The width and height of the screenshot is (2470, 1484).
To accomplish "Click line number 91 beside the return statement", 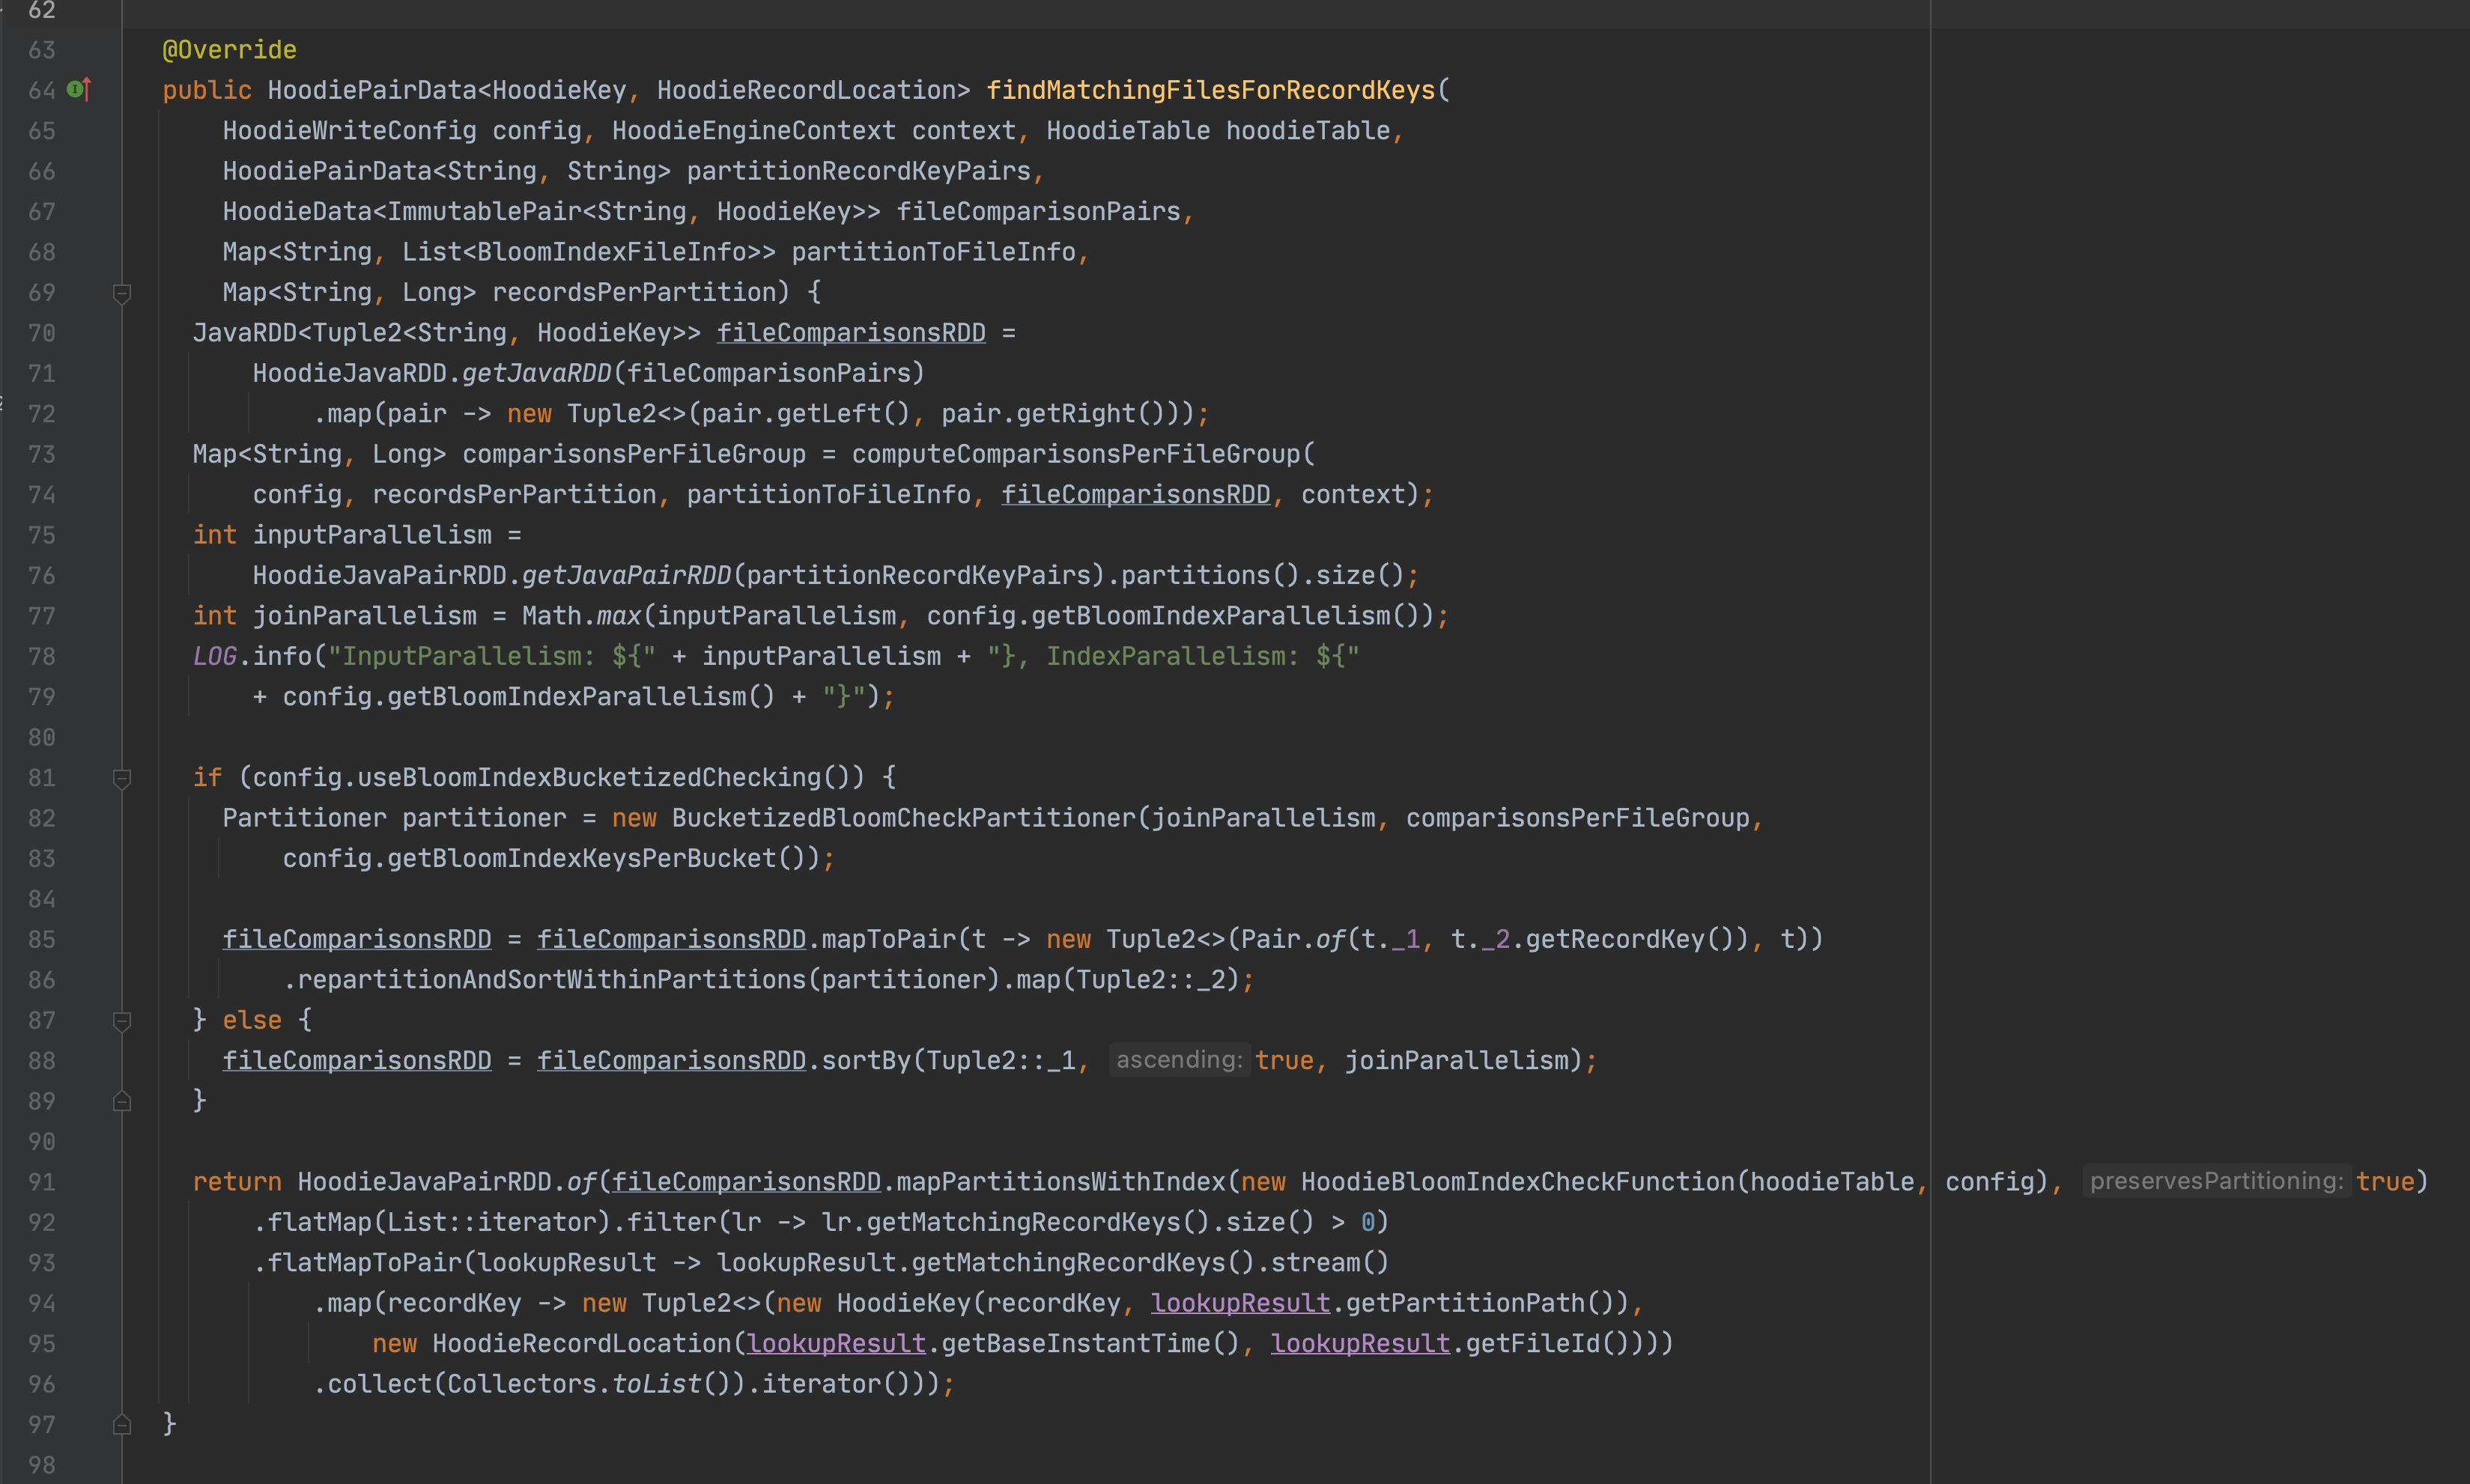I will tap(41, 1182).
